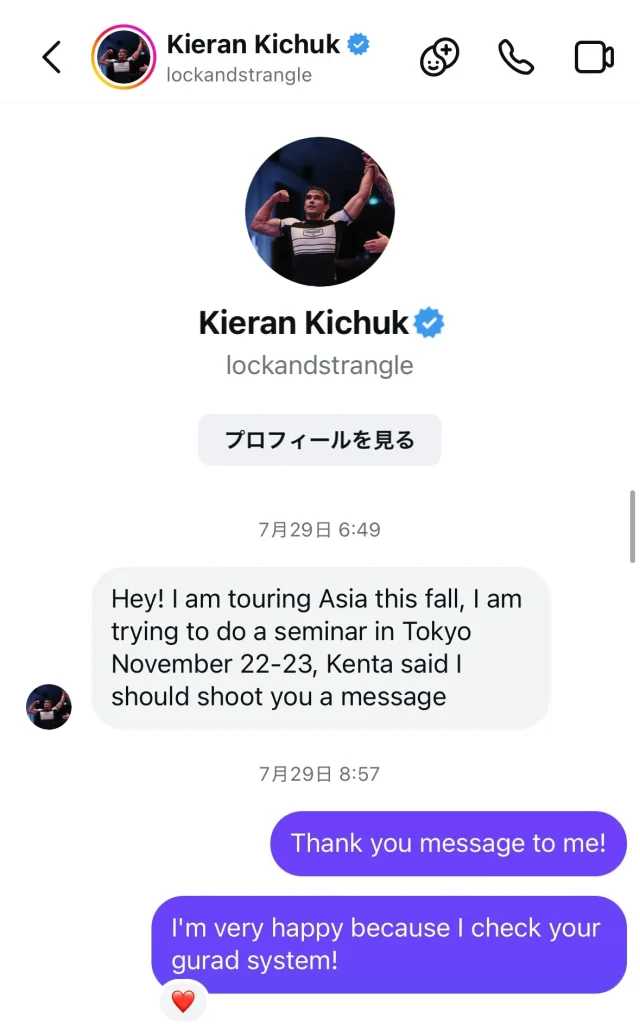Start an audio call with Kieran
The height and width of the screenshot is (1024, 640).
[x=516, y=57]
